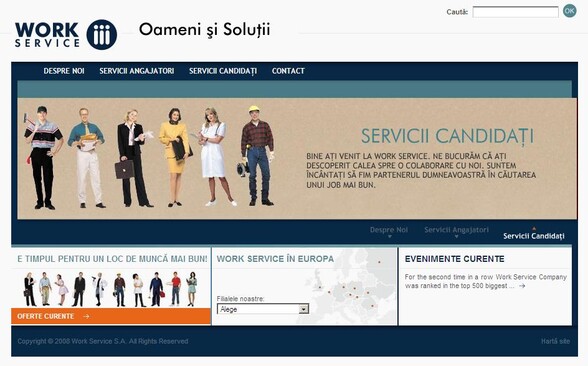Click the Hartă site footer link
588x366 pixels.
point(555,341)
